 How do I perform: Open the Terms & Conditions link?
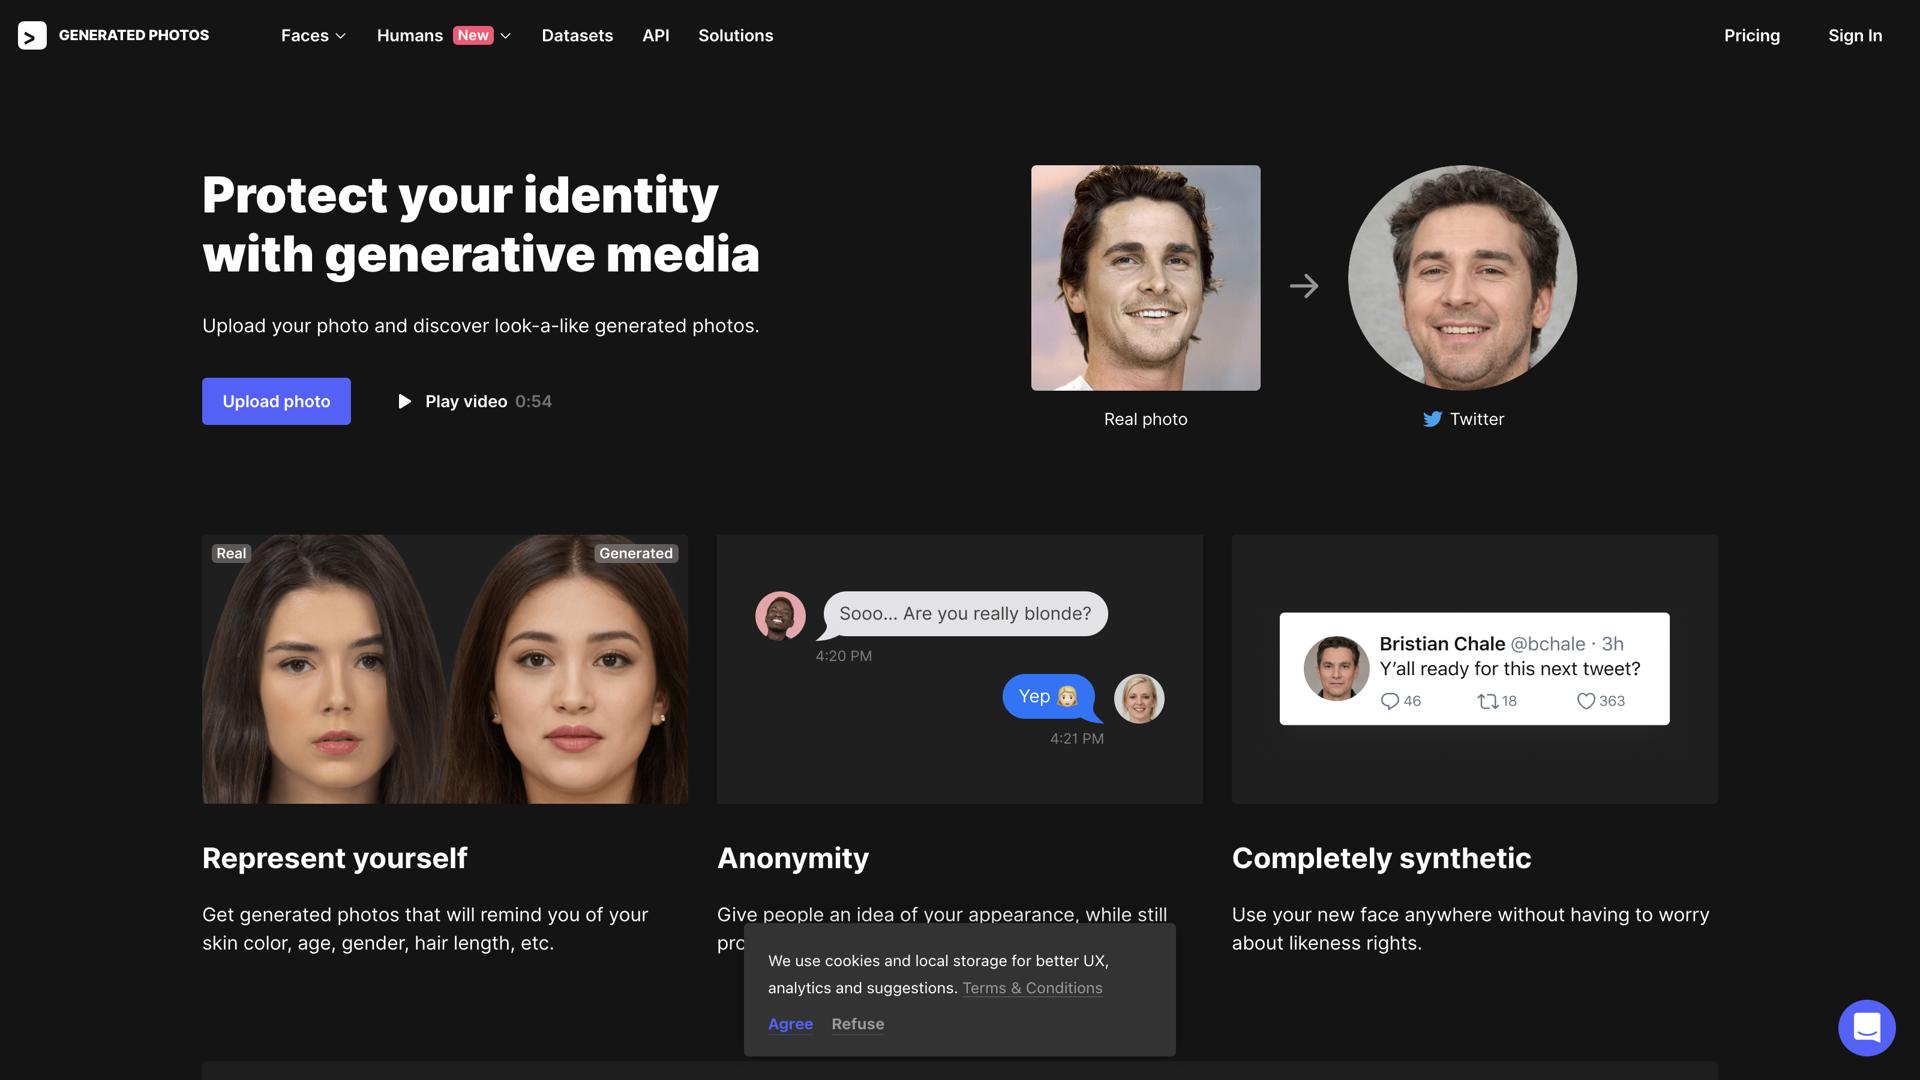click(x=1031, y=988)
